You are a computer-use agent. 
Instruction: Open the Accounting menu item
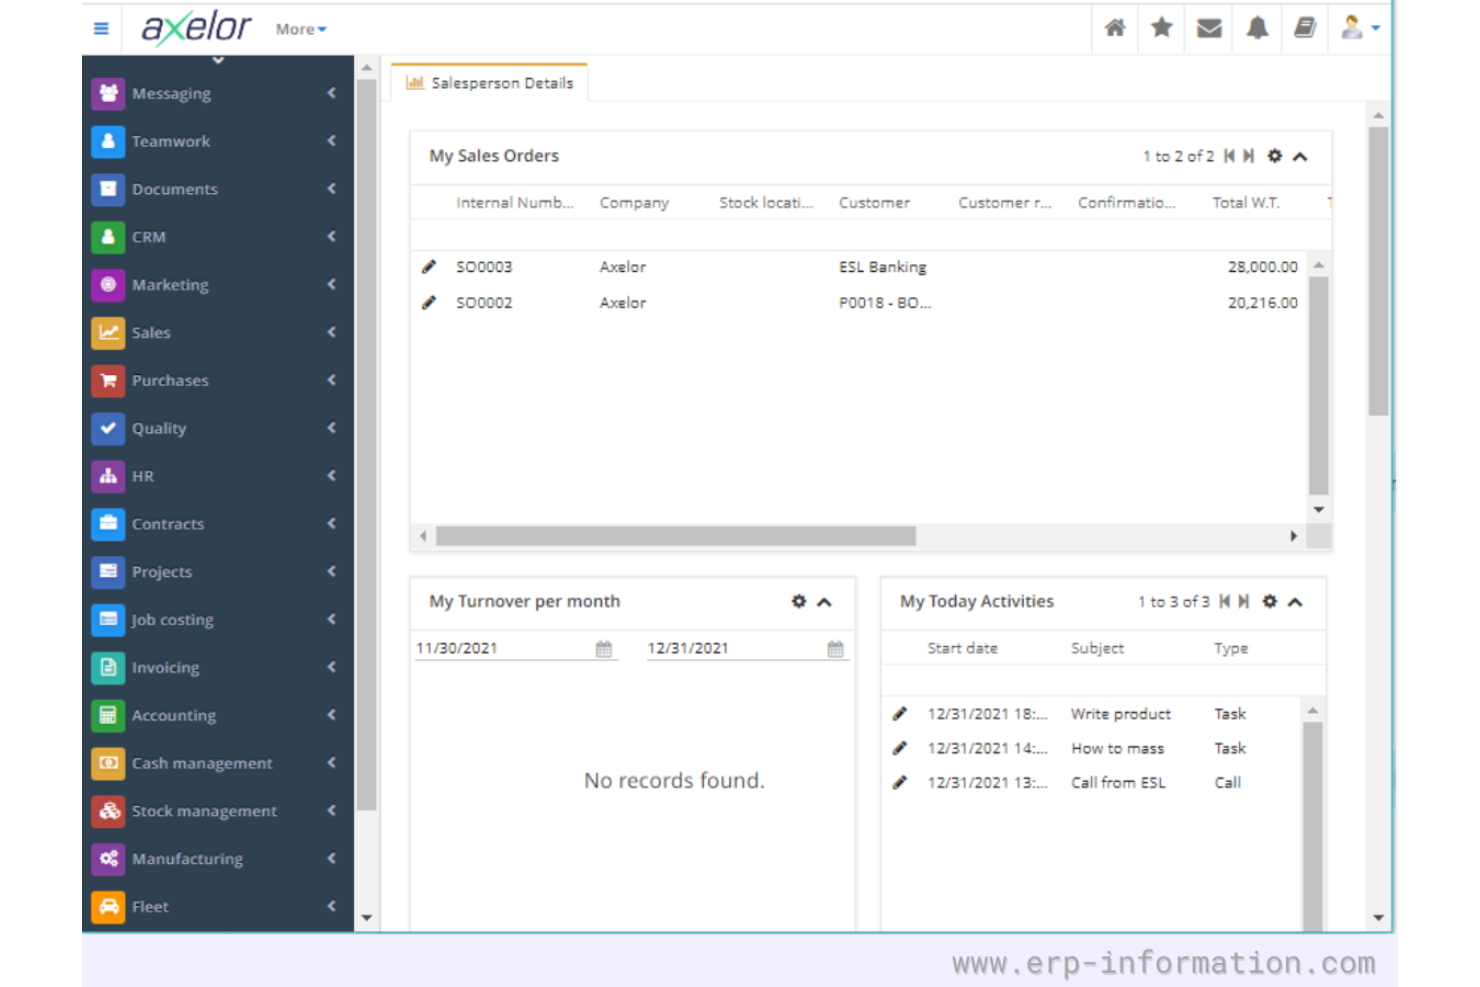coord(216,715)
